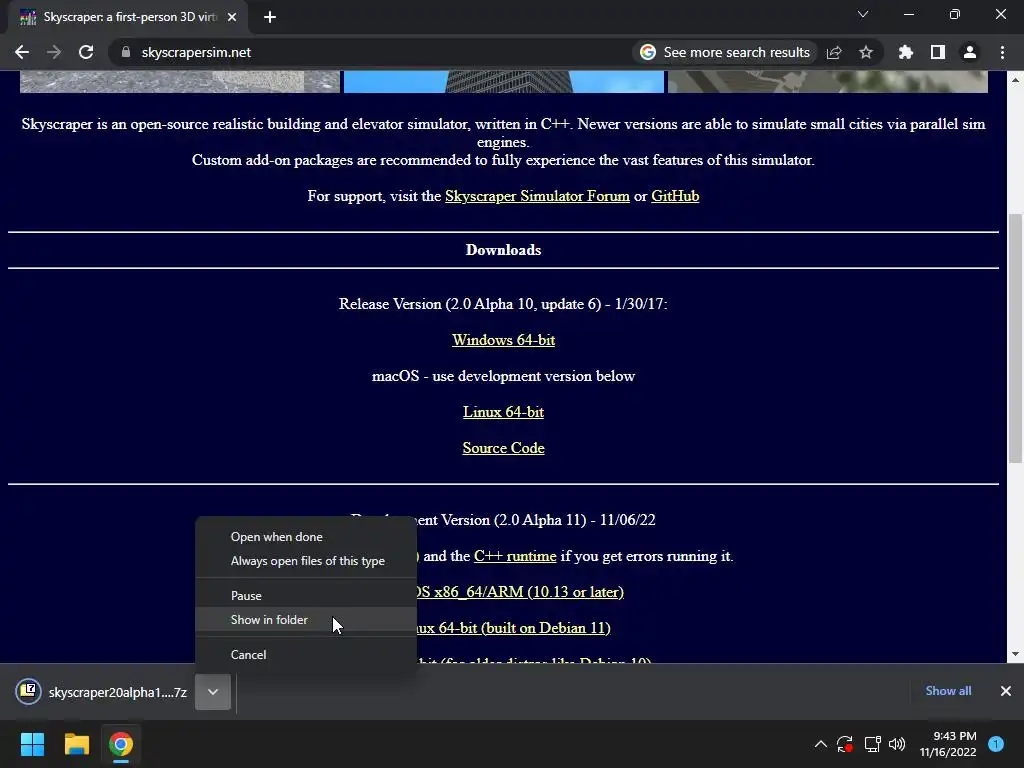Cancel the download from the menu
This screenshot has width=1024, height=768.
306,654
